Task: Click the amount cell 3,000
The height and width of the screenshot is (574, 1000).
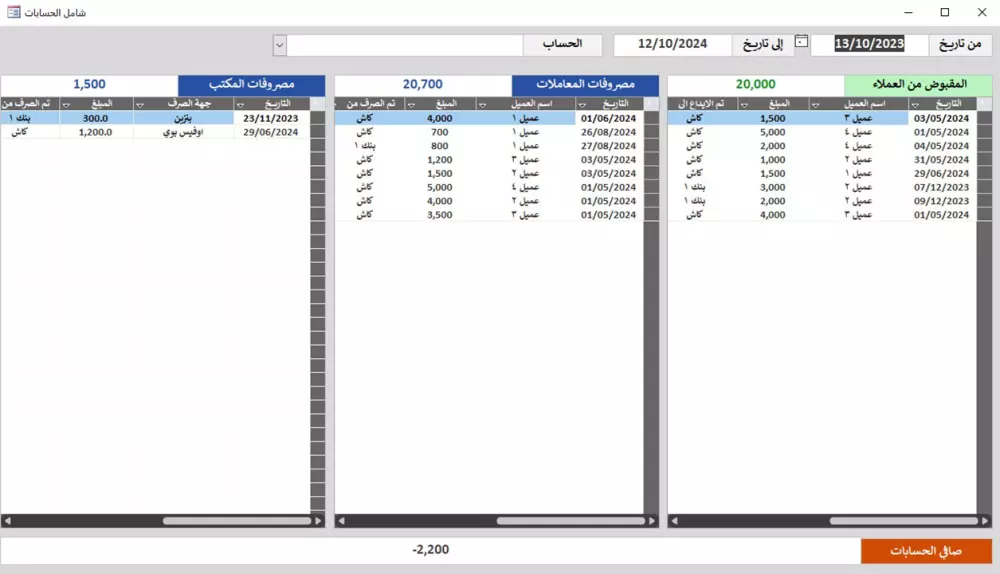Action: tap(773, 187)
